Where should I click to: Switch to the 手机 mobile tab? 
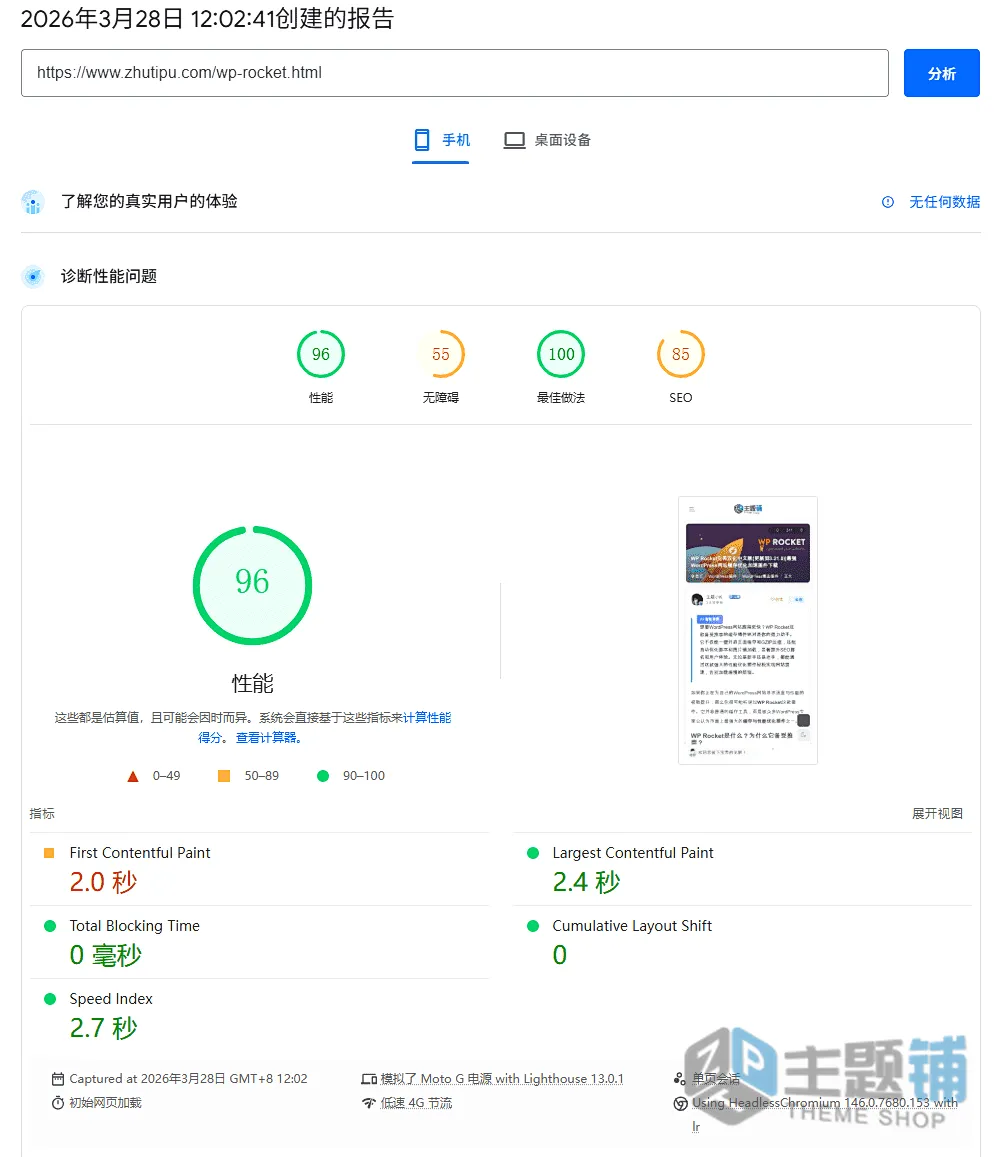[x=441, y=140]
